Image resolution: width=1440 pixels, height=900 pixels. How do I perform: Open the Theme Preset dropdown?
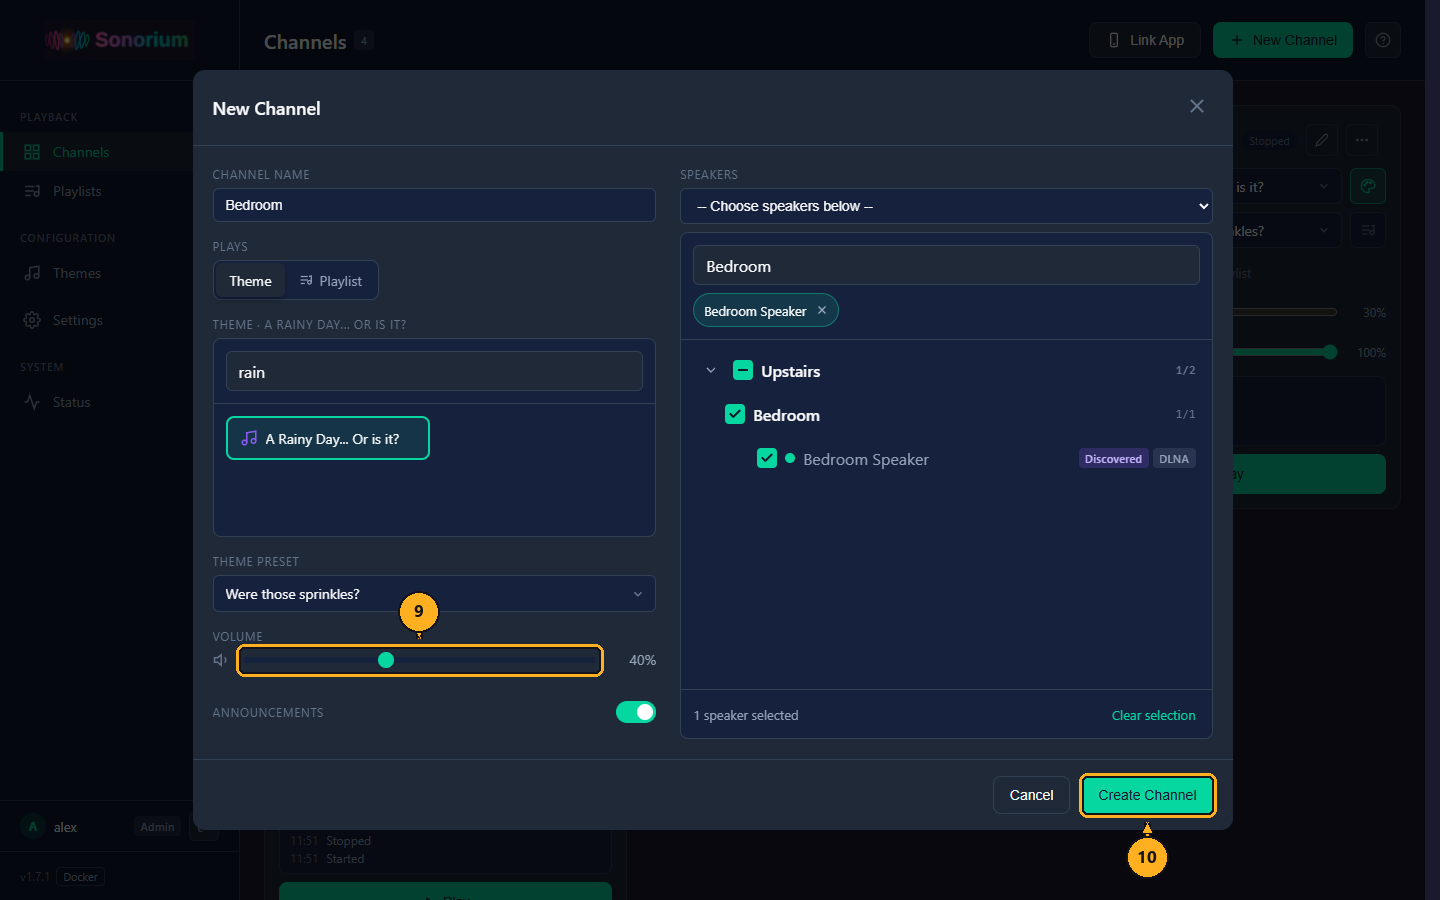(434, 594)
